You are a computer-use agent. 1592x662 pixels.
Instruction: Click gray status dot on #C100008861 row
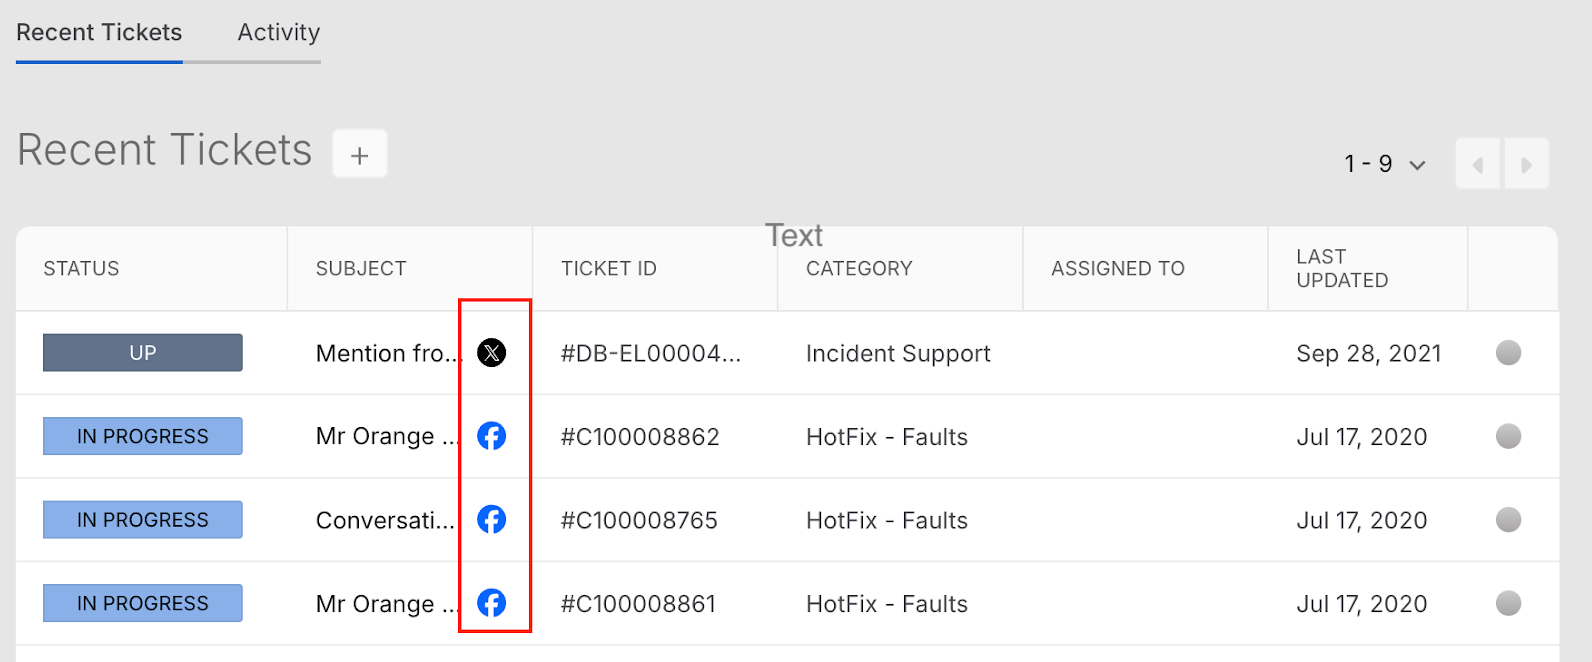coord(1508,603)
